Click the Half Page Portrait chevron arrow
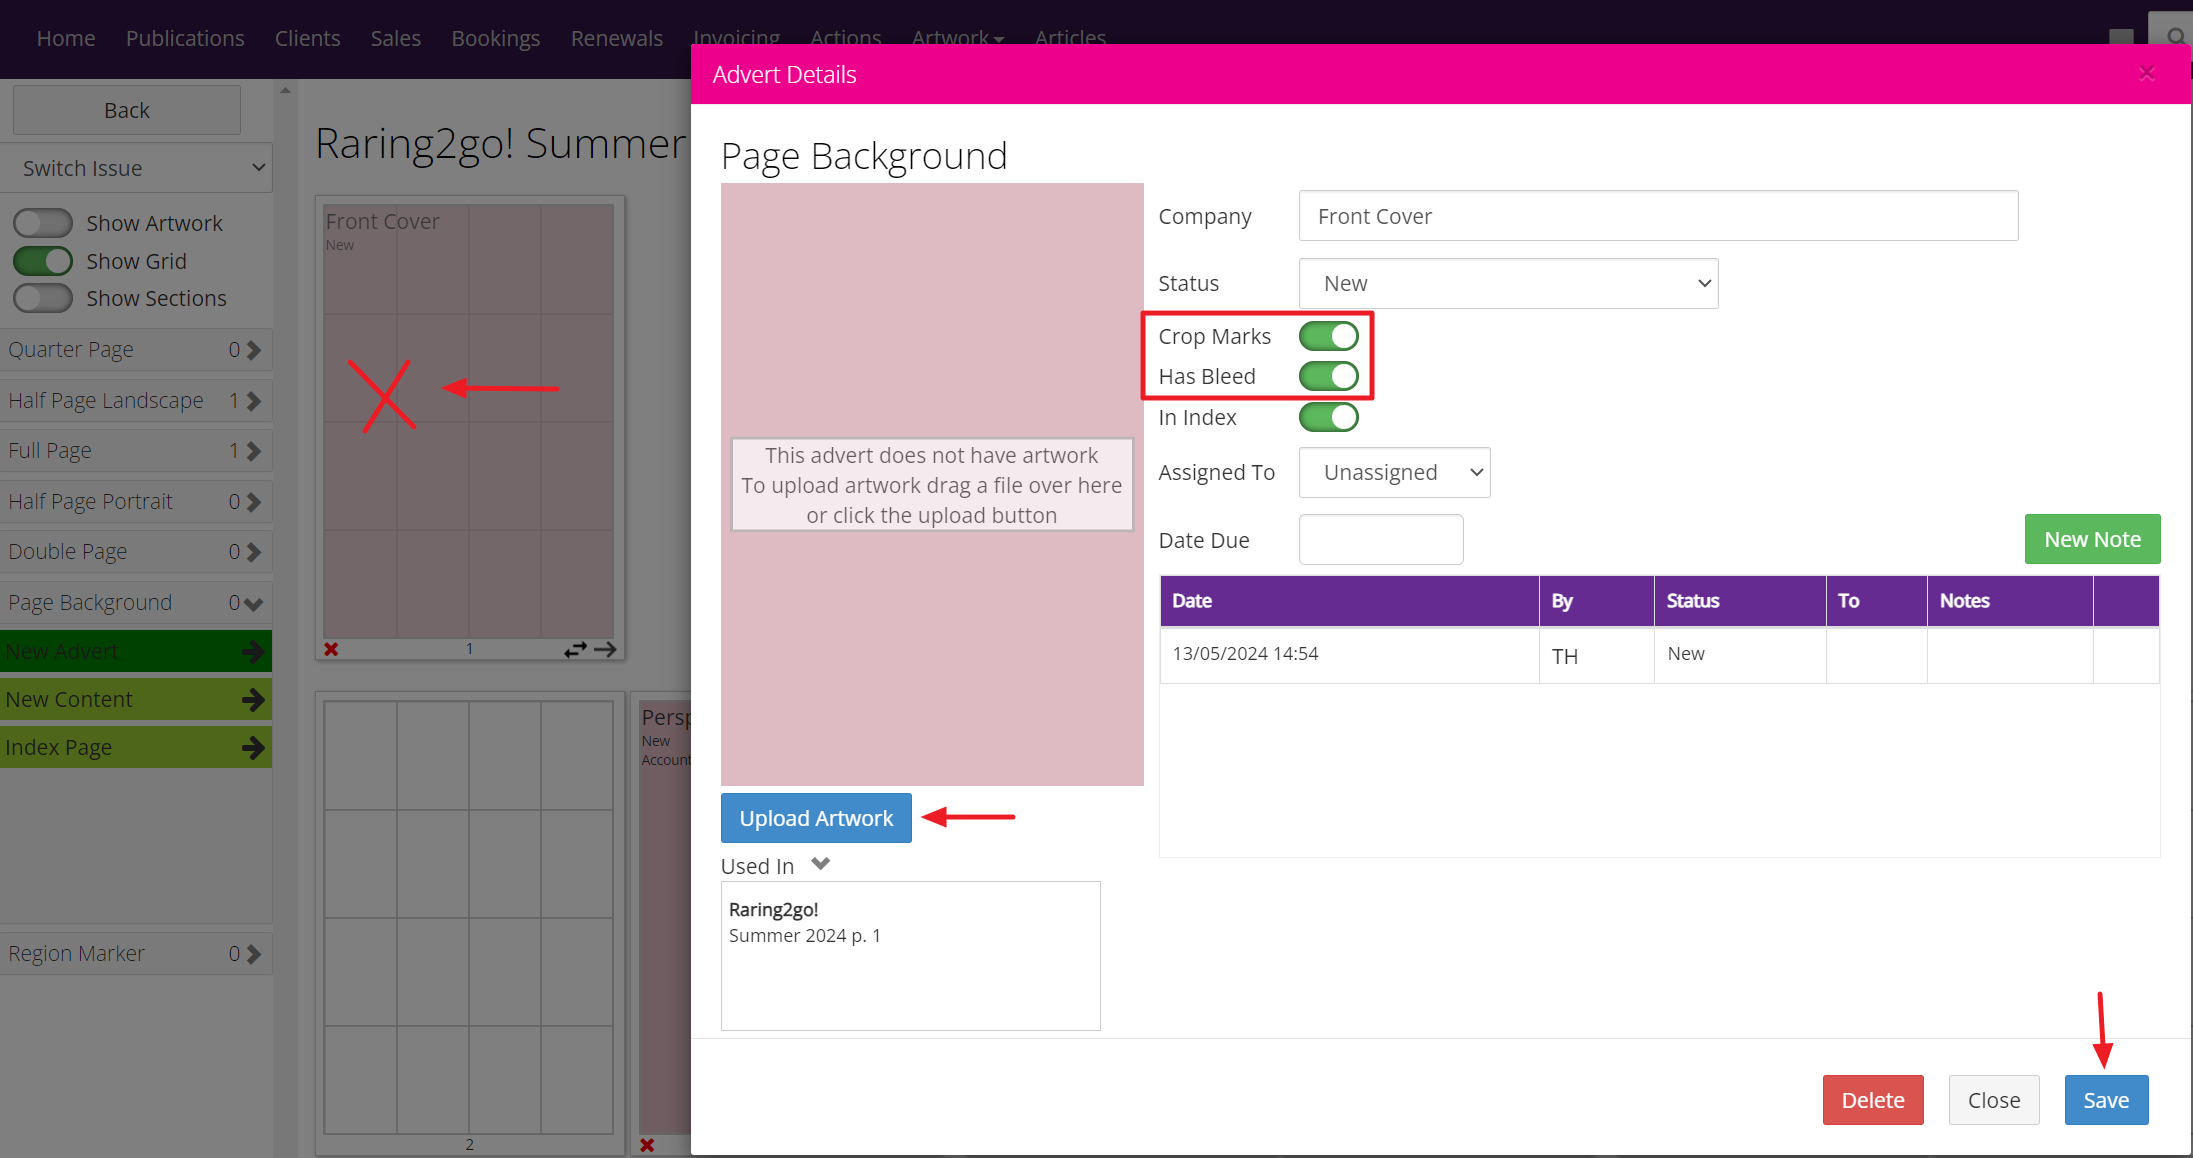The height and width of the screenshot is (1158, 2193). point(254,502)
